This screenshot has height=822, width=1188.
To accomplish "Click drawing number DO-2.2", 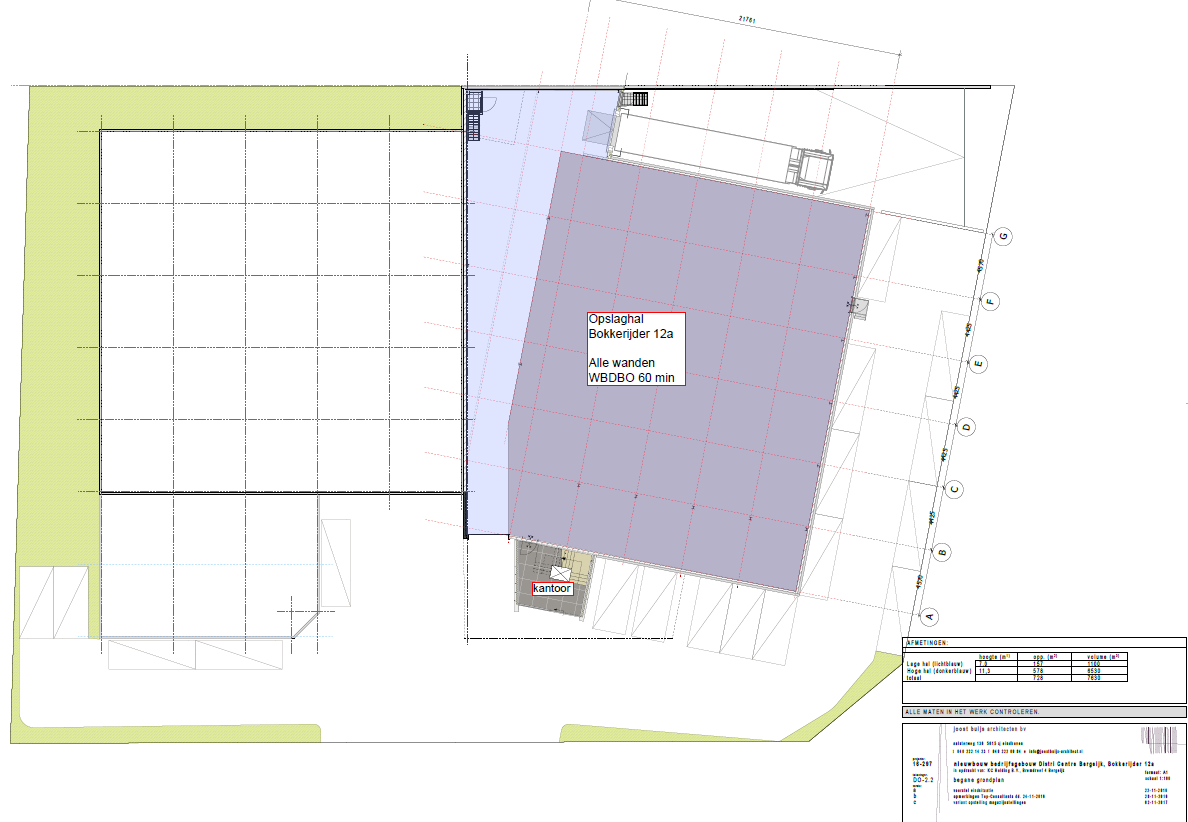I will point(922,780).
